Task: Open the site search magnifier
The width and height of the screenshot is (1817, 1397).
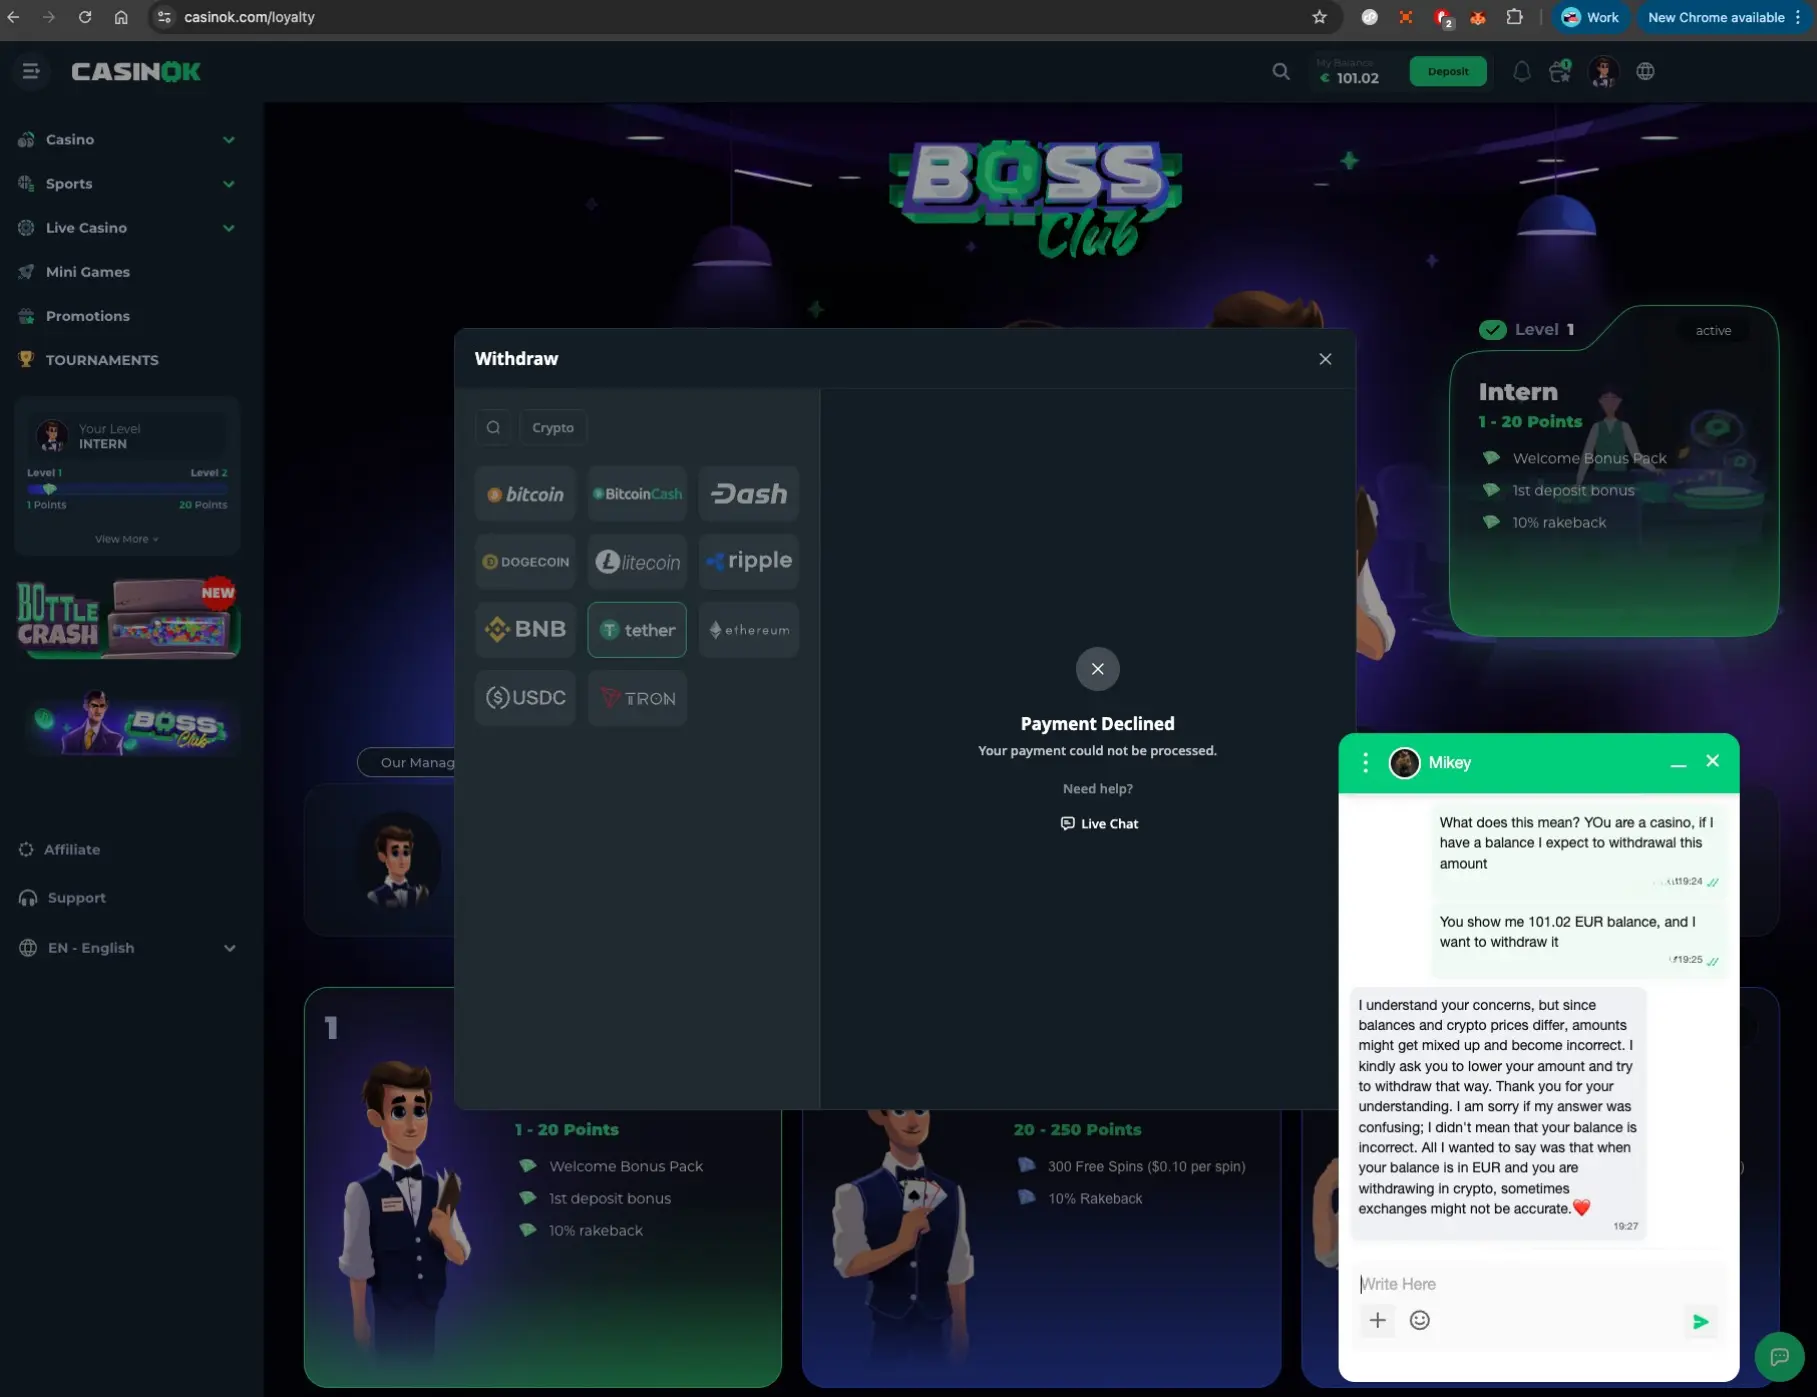Action: point(1281,71)
